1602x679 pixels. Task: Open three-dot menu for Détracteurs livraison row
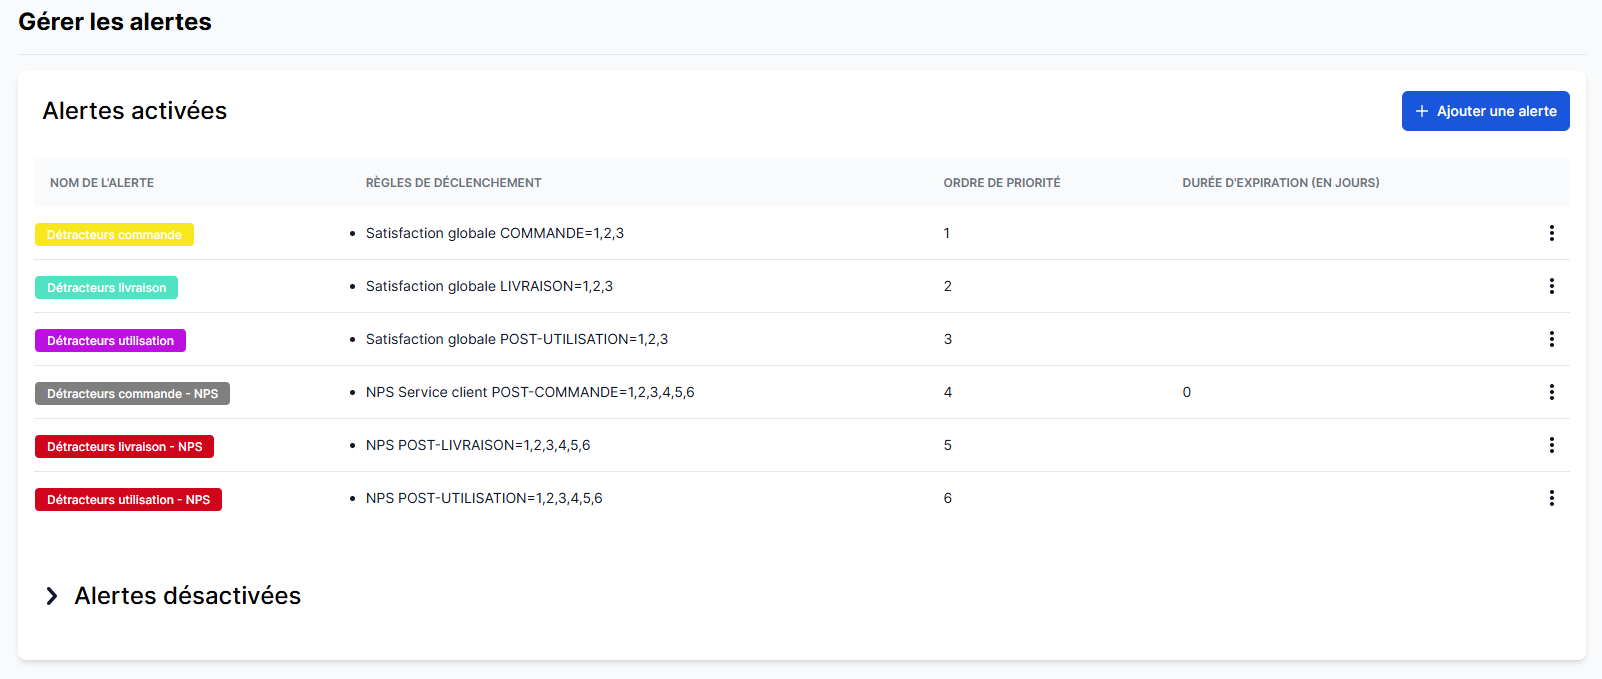tap(1551, 286)
